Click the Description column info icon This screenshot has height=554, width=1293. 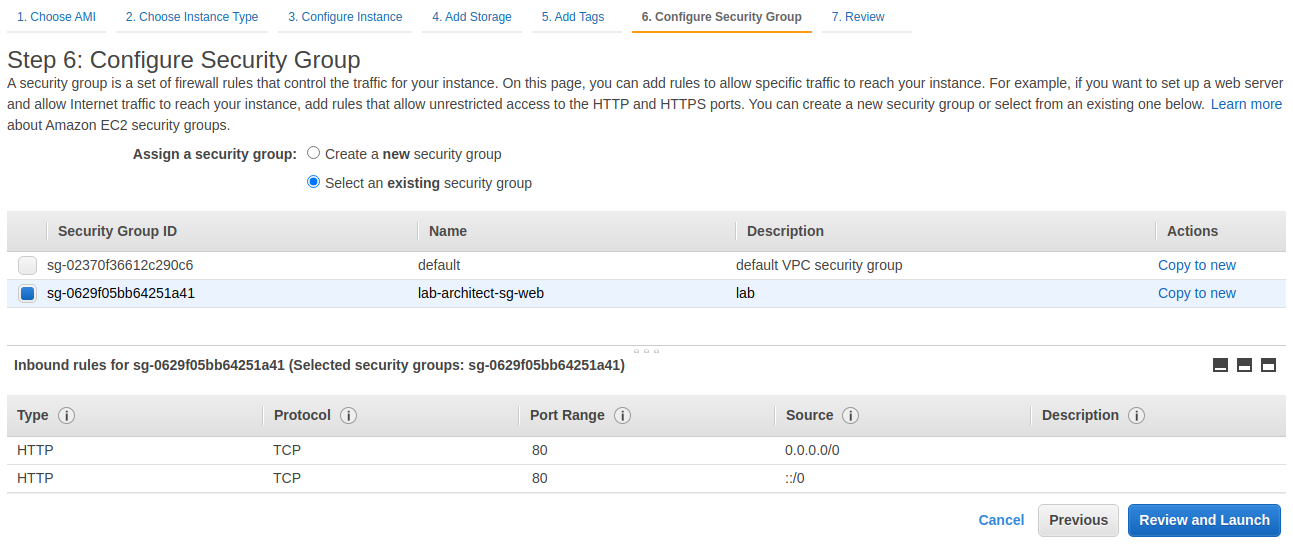coord(1136,416)
